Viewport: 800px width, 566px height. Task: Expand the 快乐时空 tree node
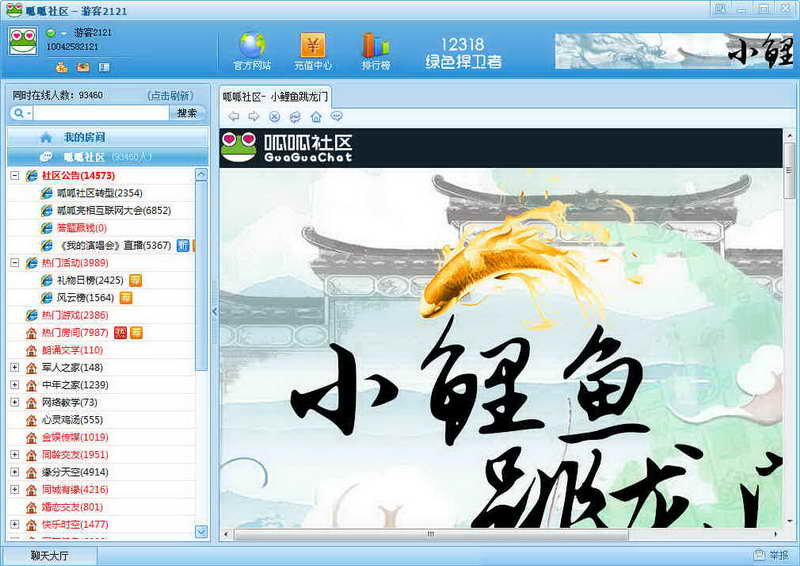15,524
